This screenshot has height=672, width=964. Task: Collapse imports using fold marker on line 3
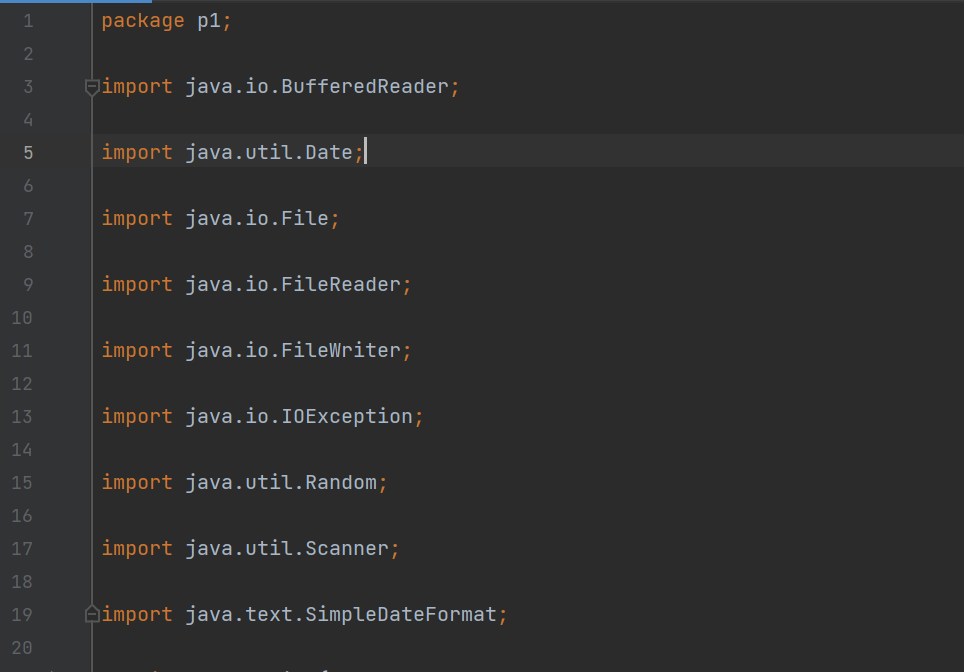coord(92,87)
